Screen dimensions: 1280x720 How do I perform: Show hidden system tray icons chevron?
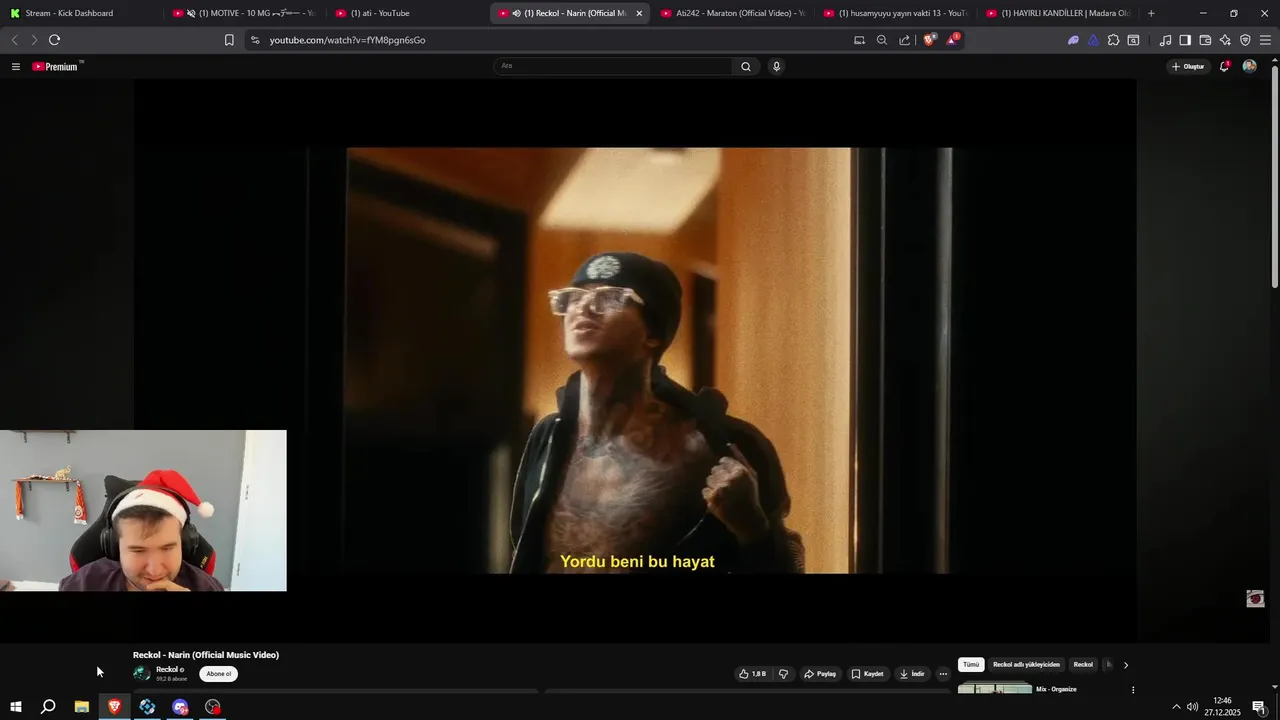[1176, 707]
